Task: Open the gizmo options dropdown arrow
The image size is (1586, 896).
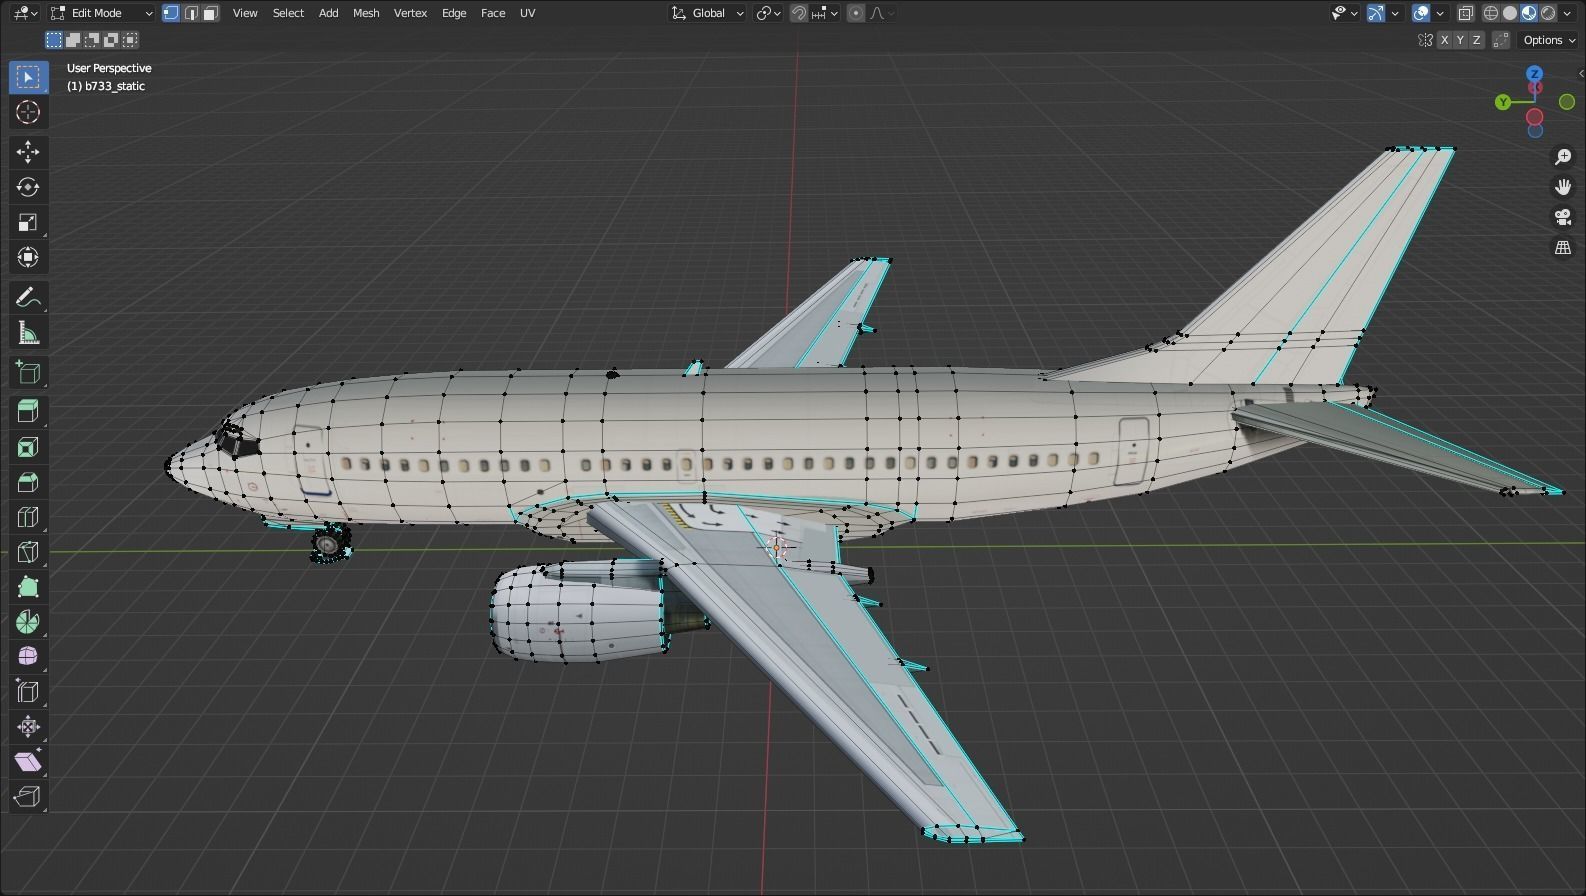Action: pos(1395,13)
